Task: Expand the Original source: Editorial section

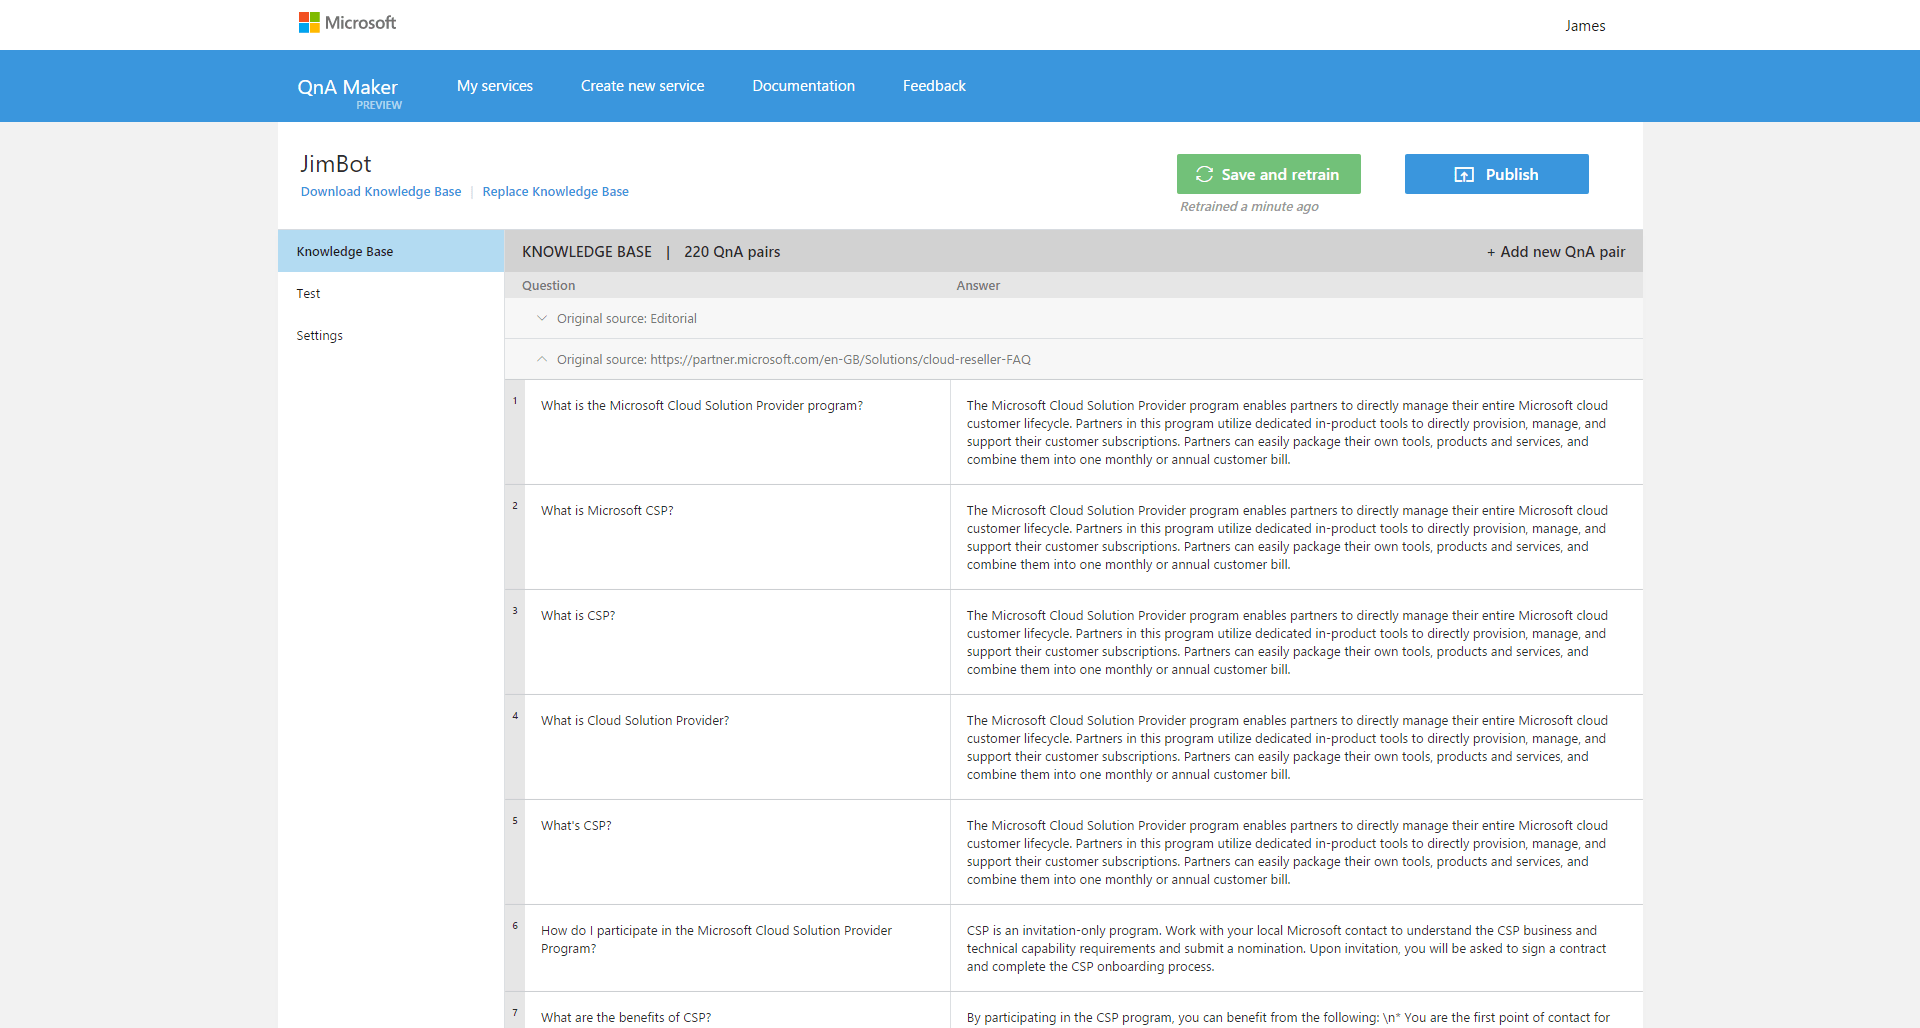Action: pyautogui.click(x=542, y=318)
